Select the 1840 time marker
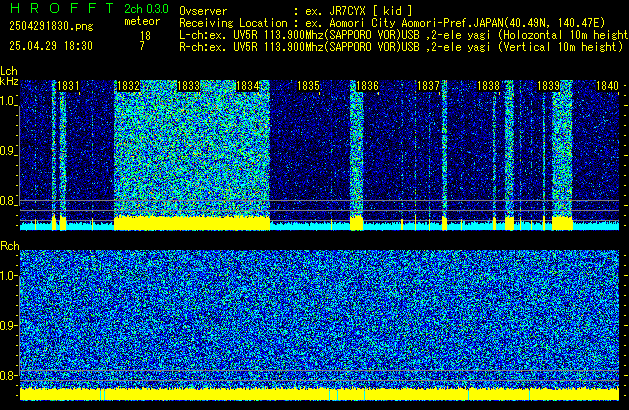 pyautogui.click(x=607, y=86)
